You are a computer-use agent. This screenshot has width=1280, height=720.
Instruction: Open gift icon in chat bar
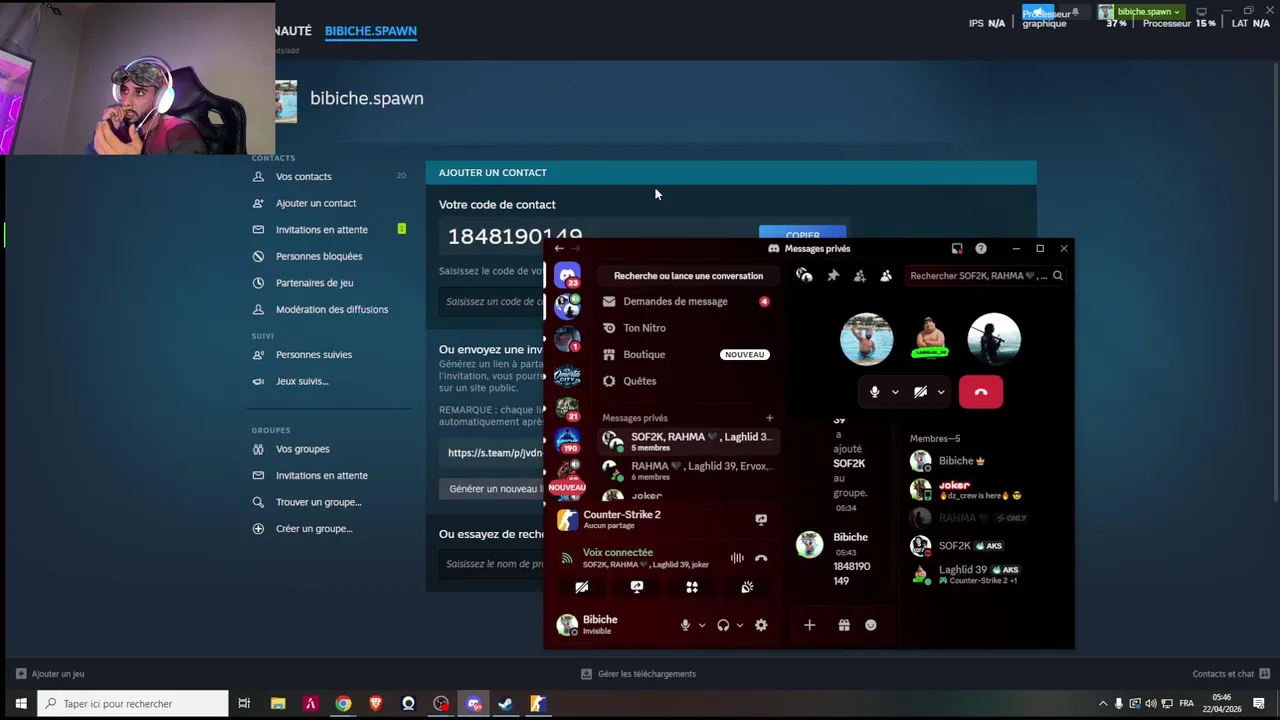844,625
